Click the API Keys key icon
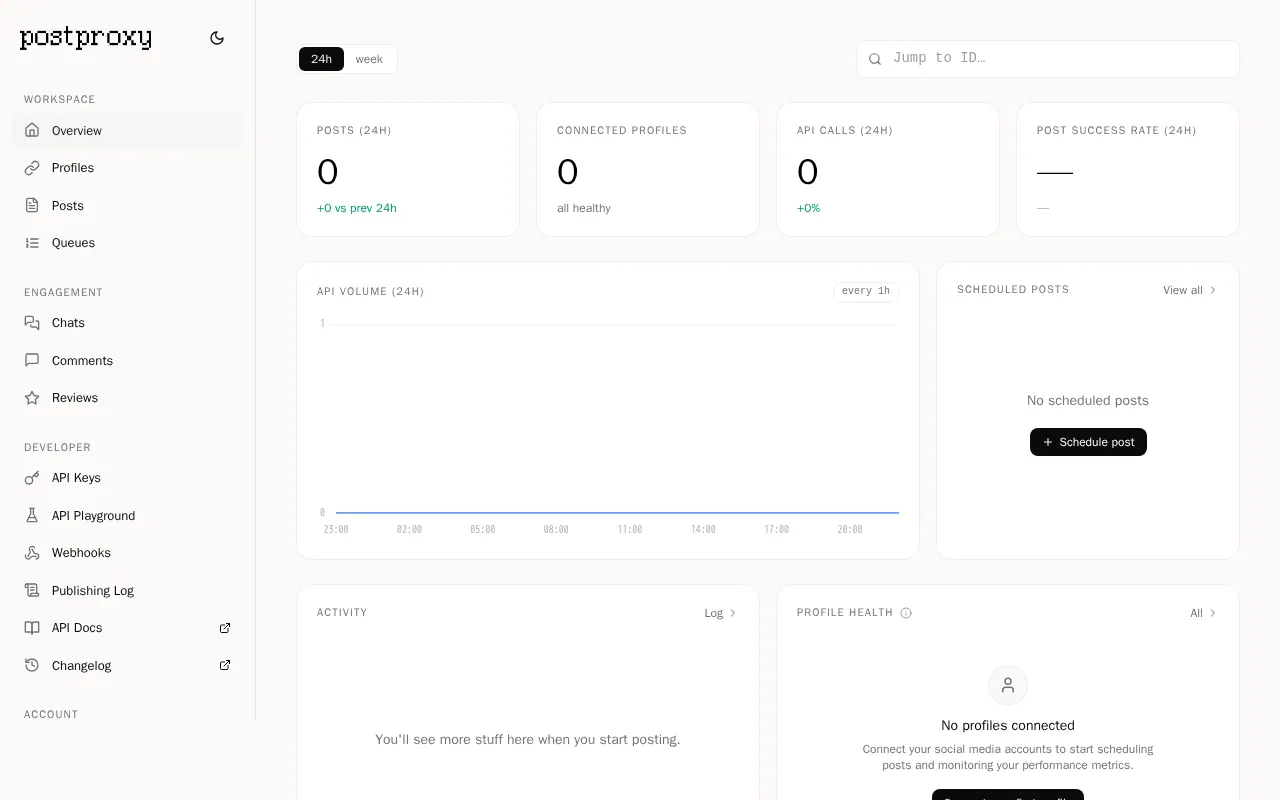 32,478
